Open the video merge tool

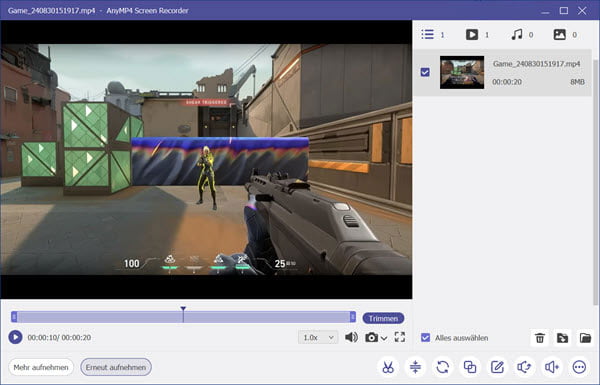point(470,367)
